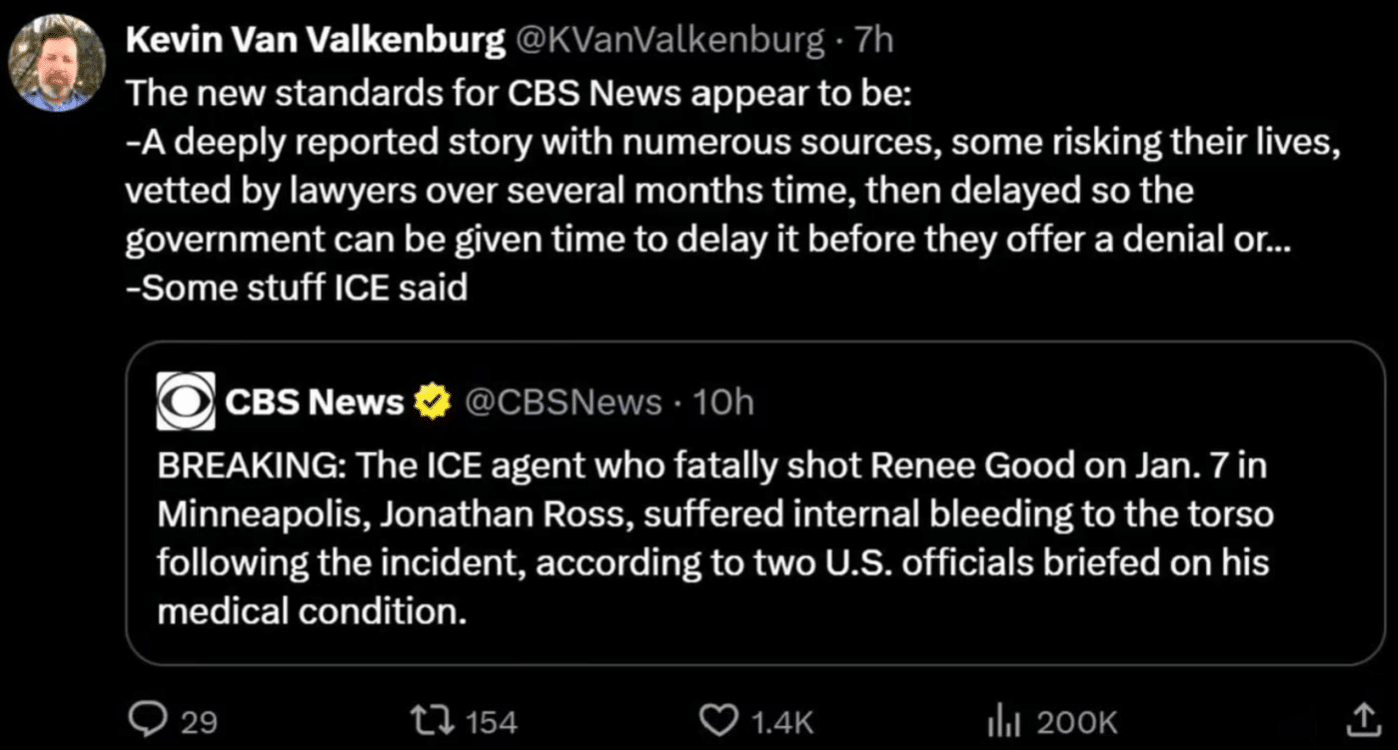Visit the @KVanValkenburg handle
1398x750 pixels.
click(670, 40)
